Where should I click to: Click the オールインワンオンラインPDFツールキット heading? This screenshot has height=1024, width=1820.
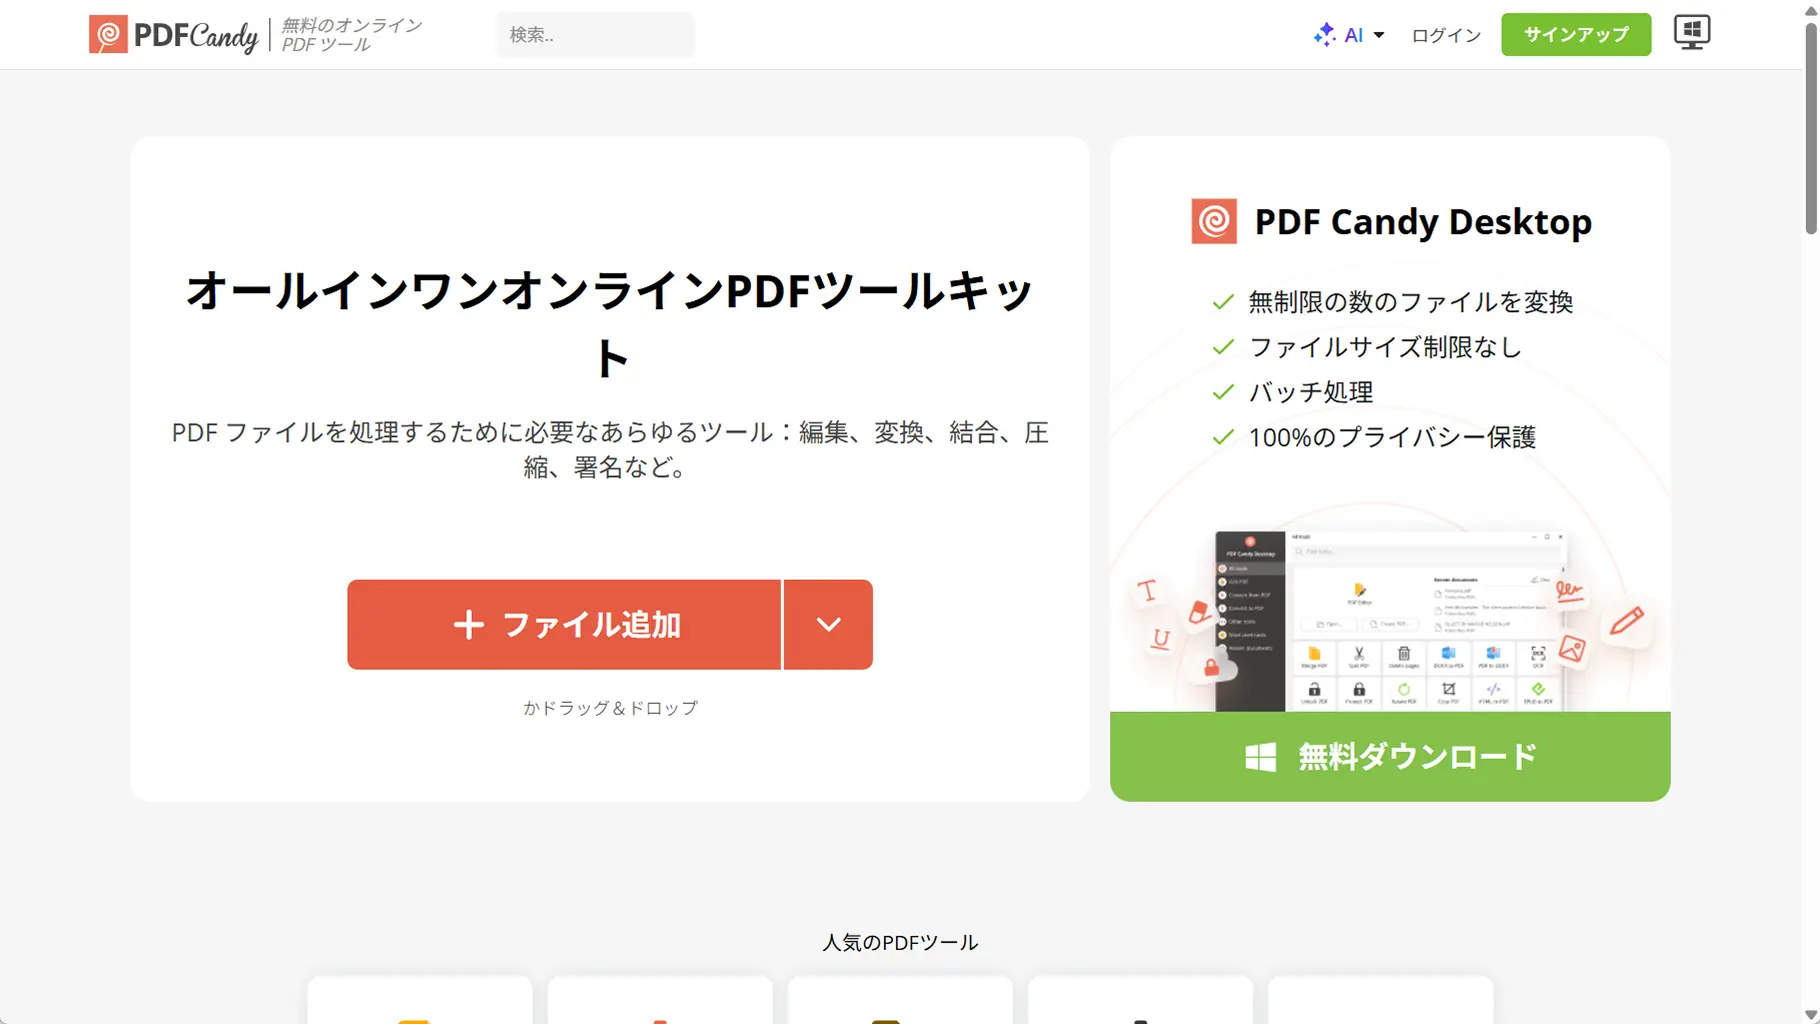click(x=610, y=323)
